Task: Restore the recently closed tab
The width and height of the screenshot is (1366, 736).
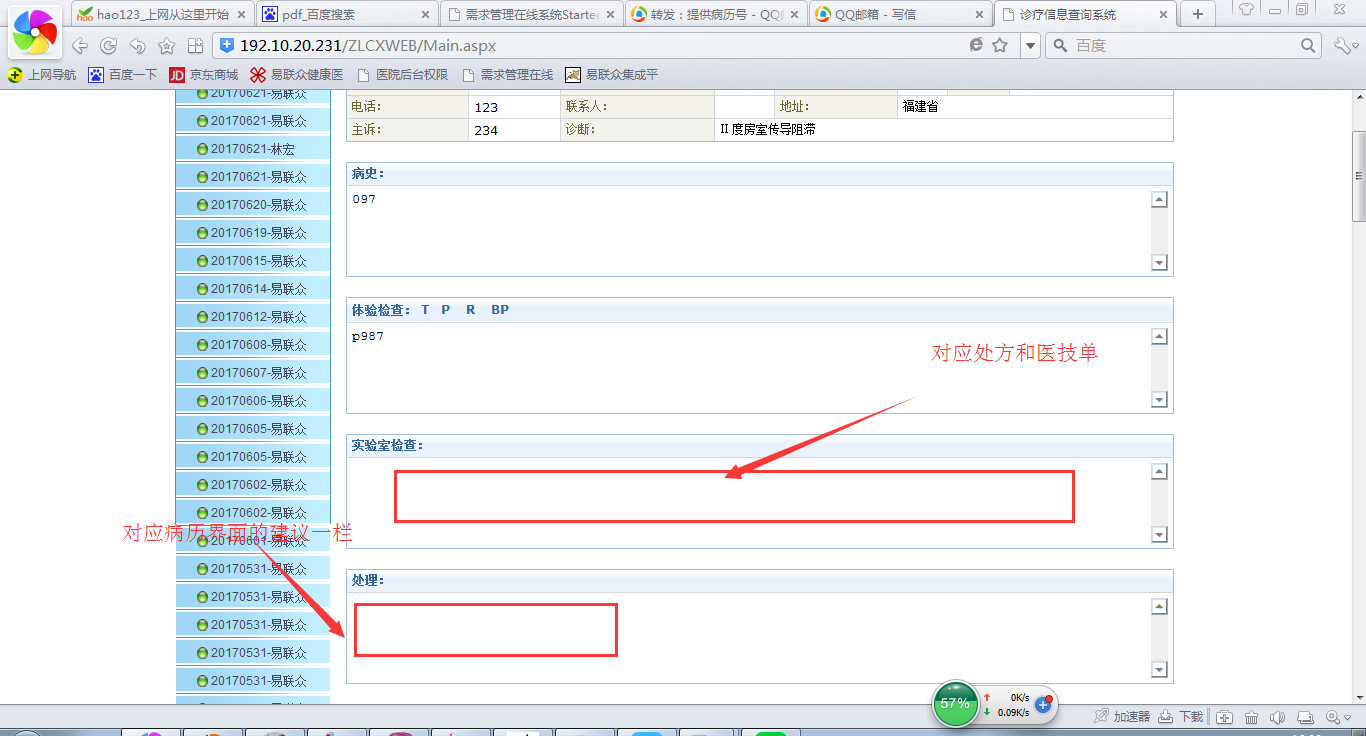Action: point(138,46)
